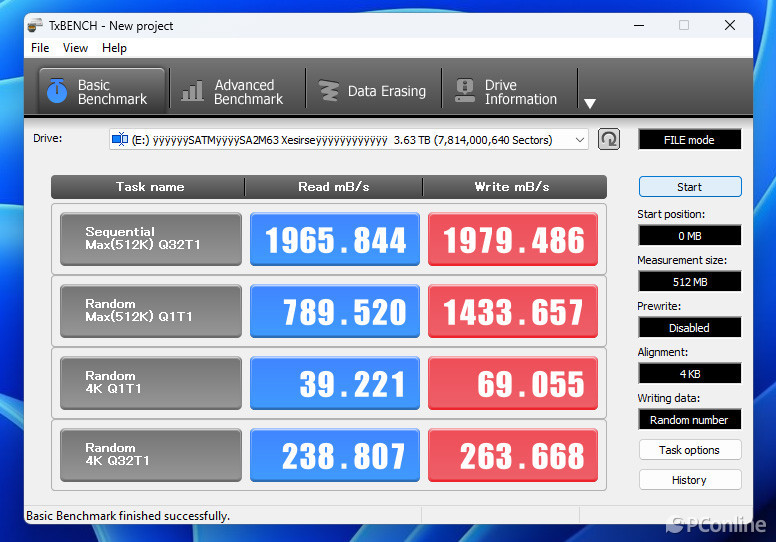The image size is (776, 542).
Task: Select sequential write result 1979.486
Action: pos(513,239)
